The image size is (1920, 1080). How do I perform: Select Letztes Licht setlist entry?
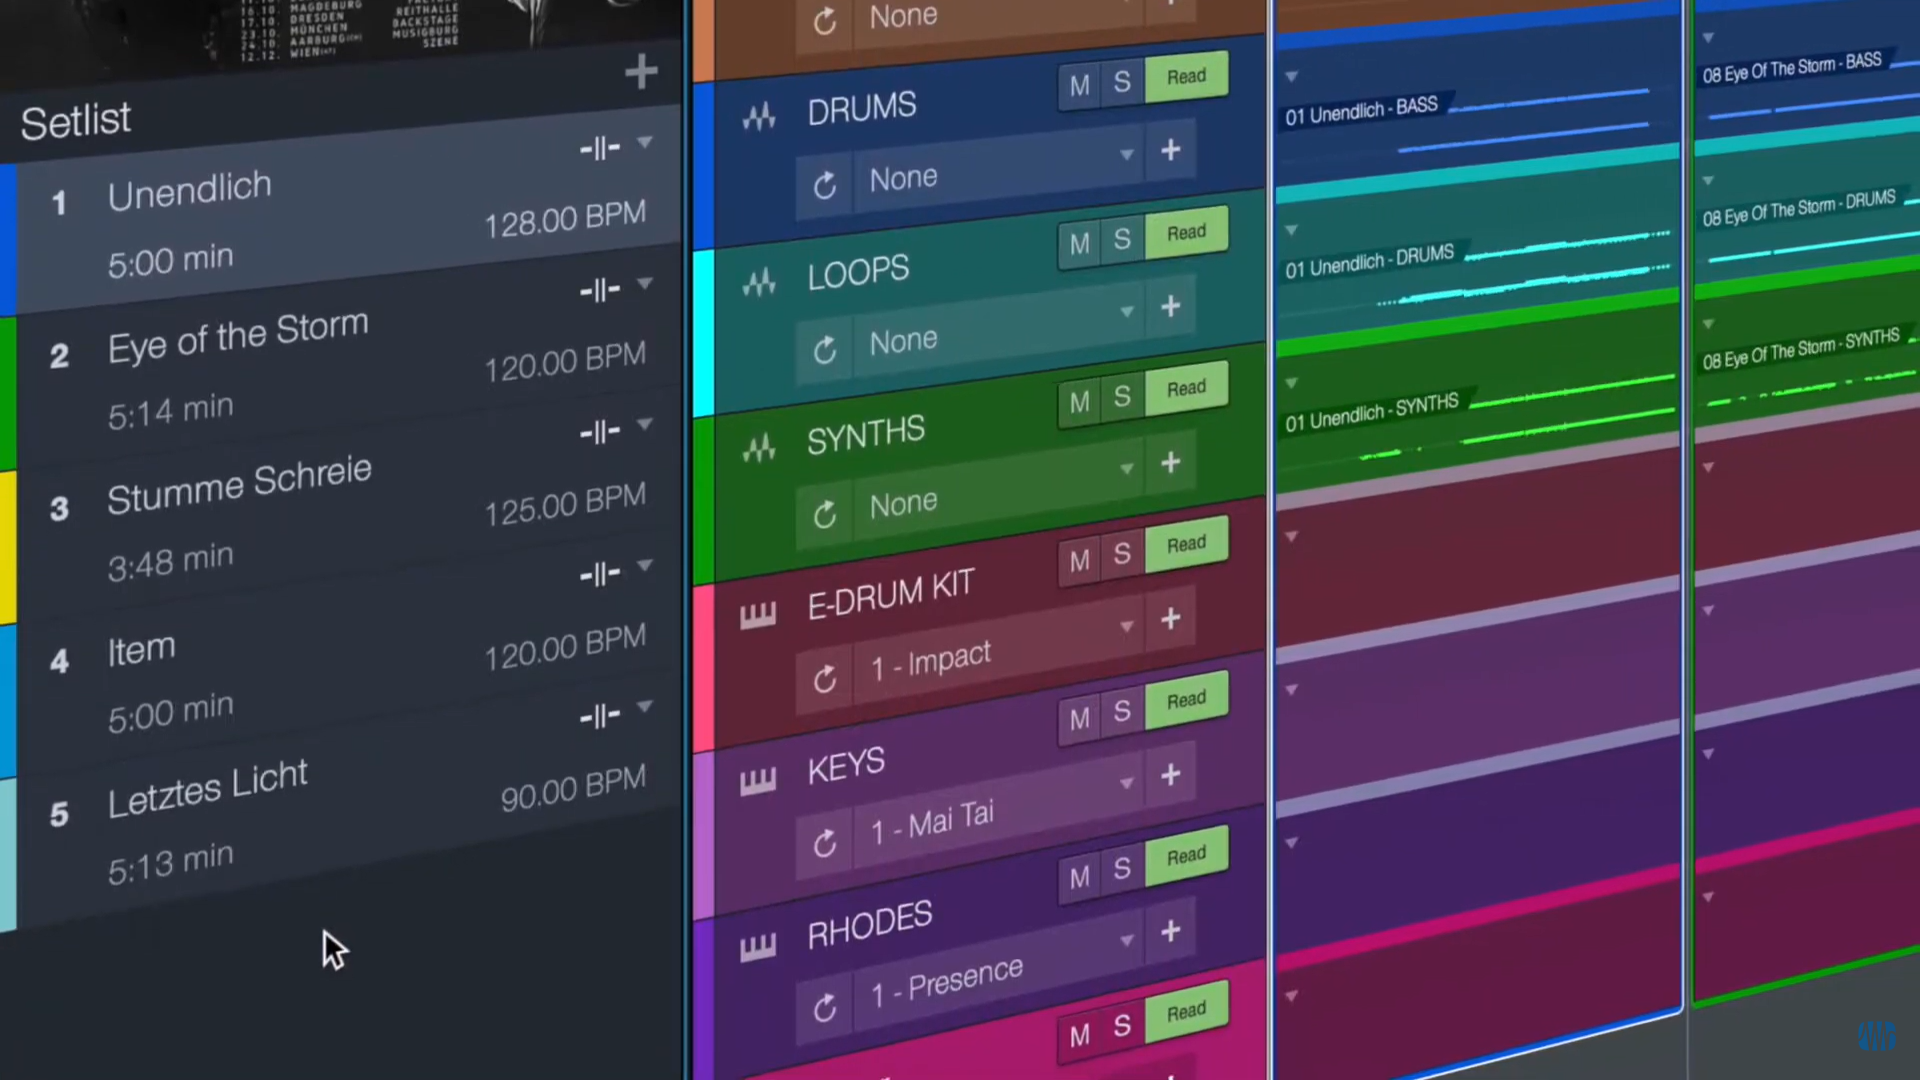[207, 790]
